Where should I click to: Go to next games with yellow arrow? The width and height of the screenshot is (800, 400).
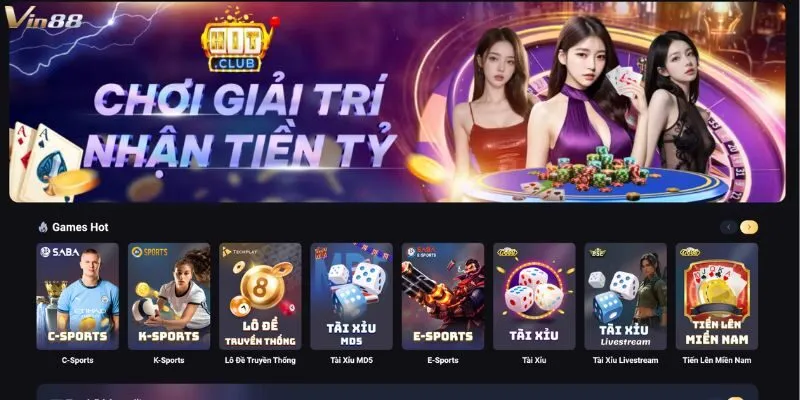click(749, 227)
